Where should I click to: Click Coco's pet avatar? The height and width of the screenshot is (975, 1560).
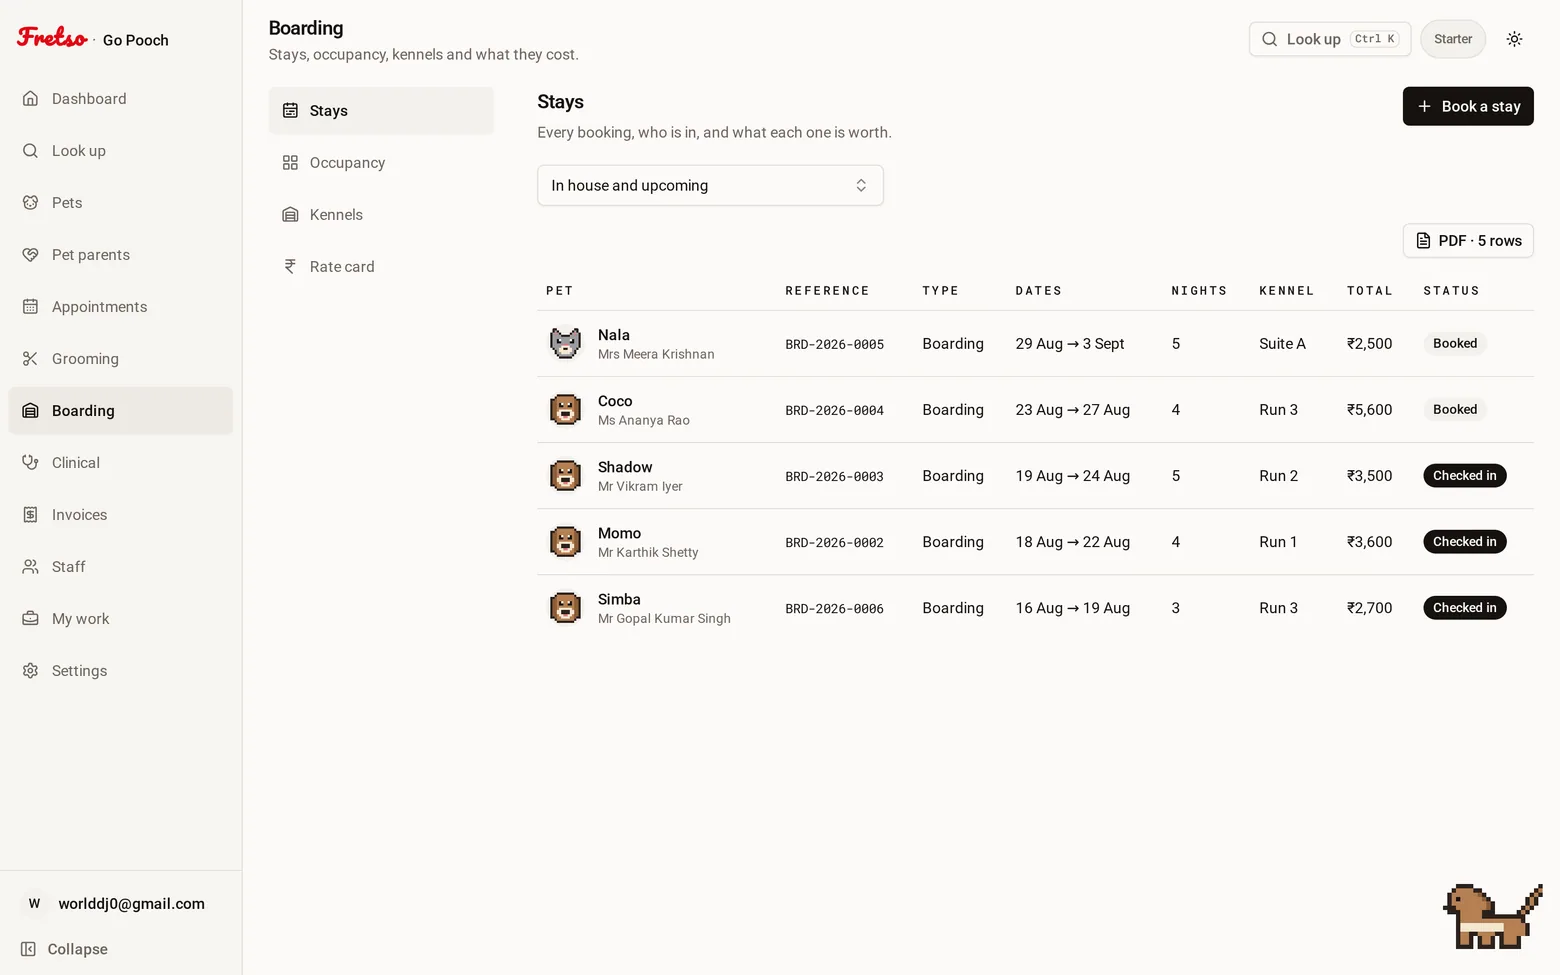pyautogui.click(x=565, y=409)
